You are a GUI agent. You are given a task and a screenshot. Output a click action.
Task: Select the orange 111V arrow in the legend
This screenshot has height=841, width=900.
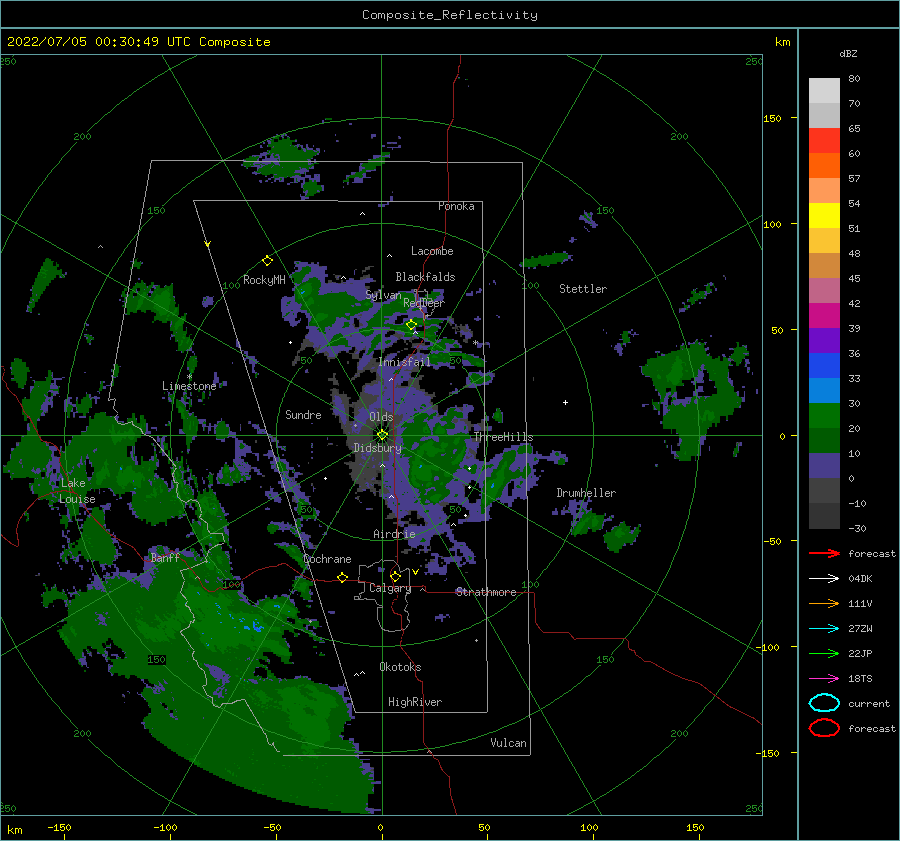point(824,603)
